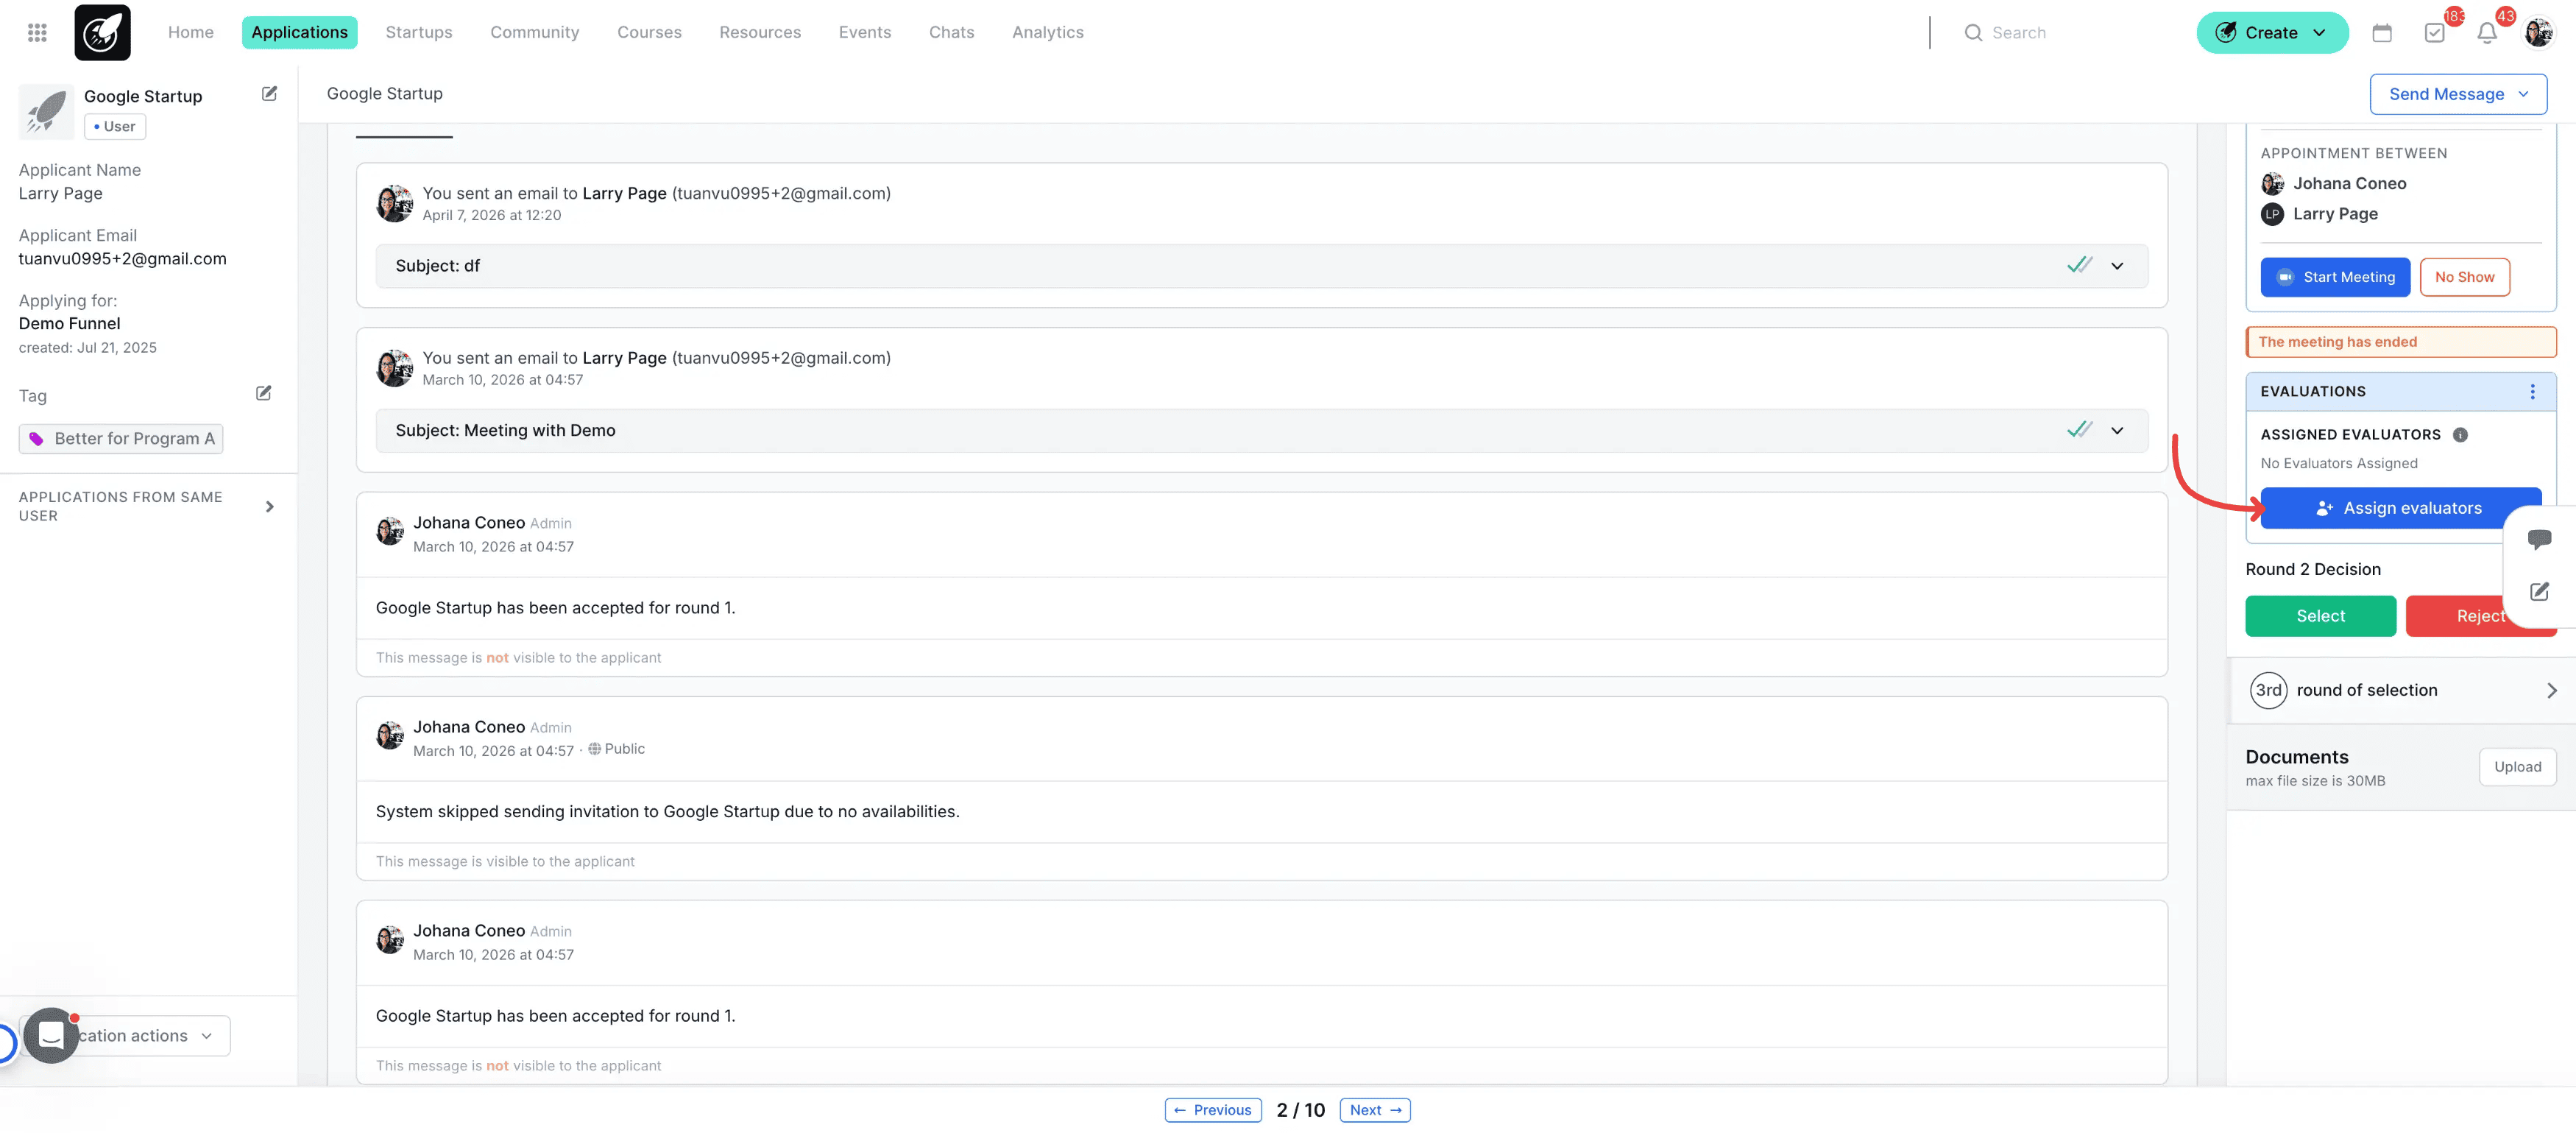
Task: Click the Start Meeting button
Action: 2335,277
